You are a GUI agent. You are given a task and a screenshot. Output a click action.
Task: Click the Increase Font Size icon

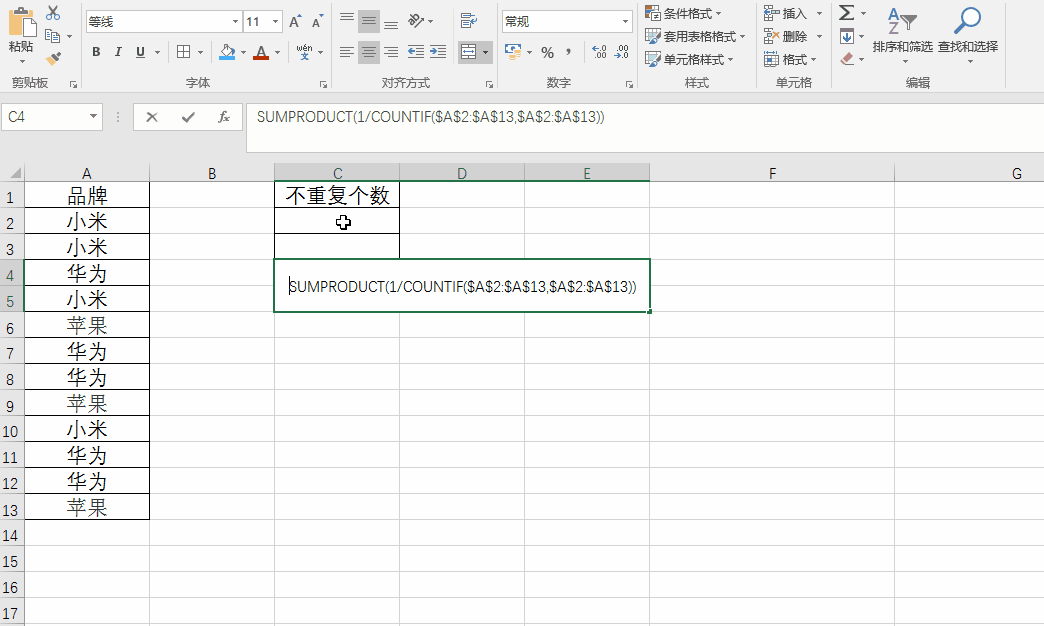pos(295,21)
